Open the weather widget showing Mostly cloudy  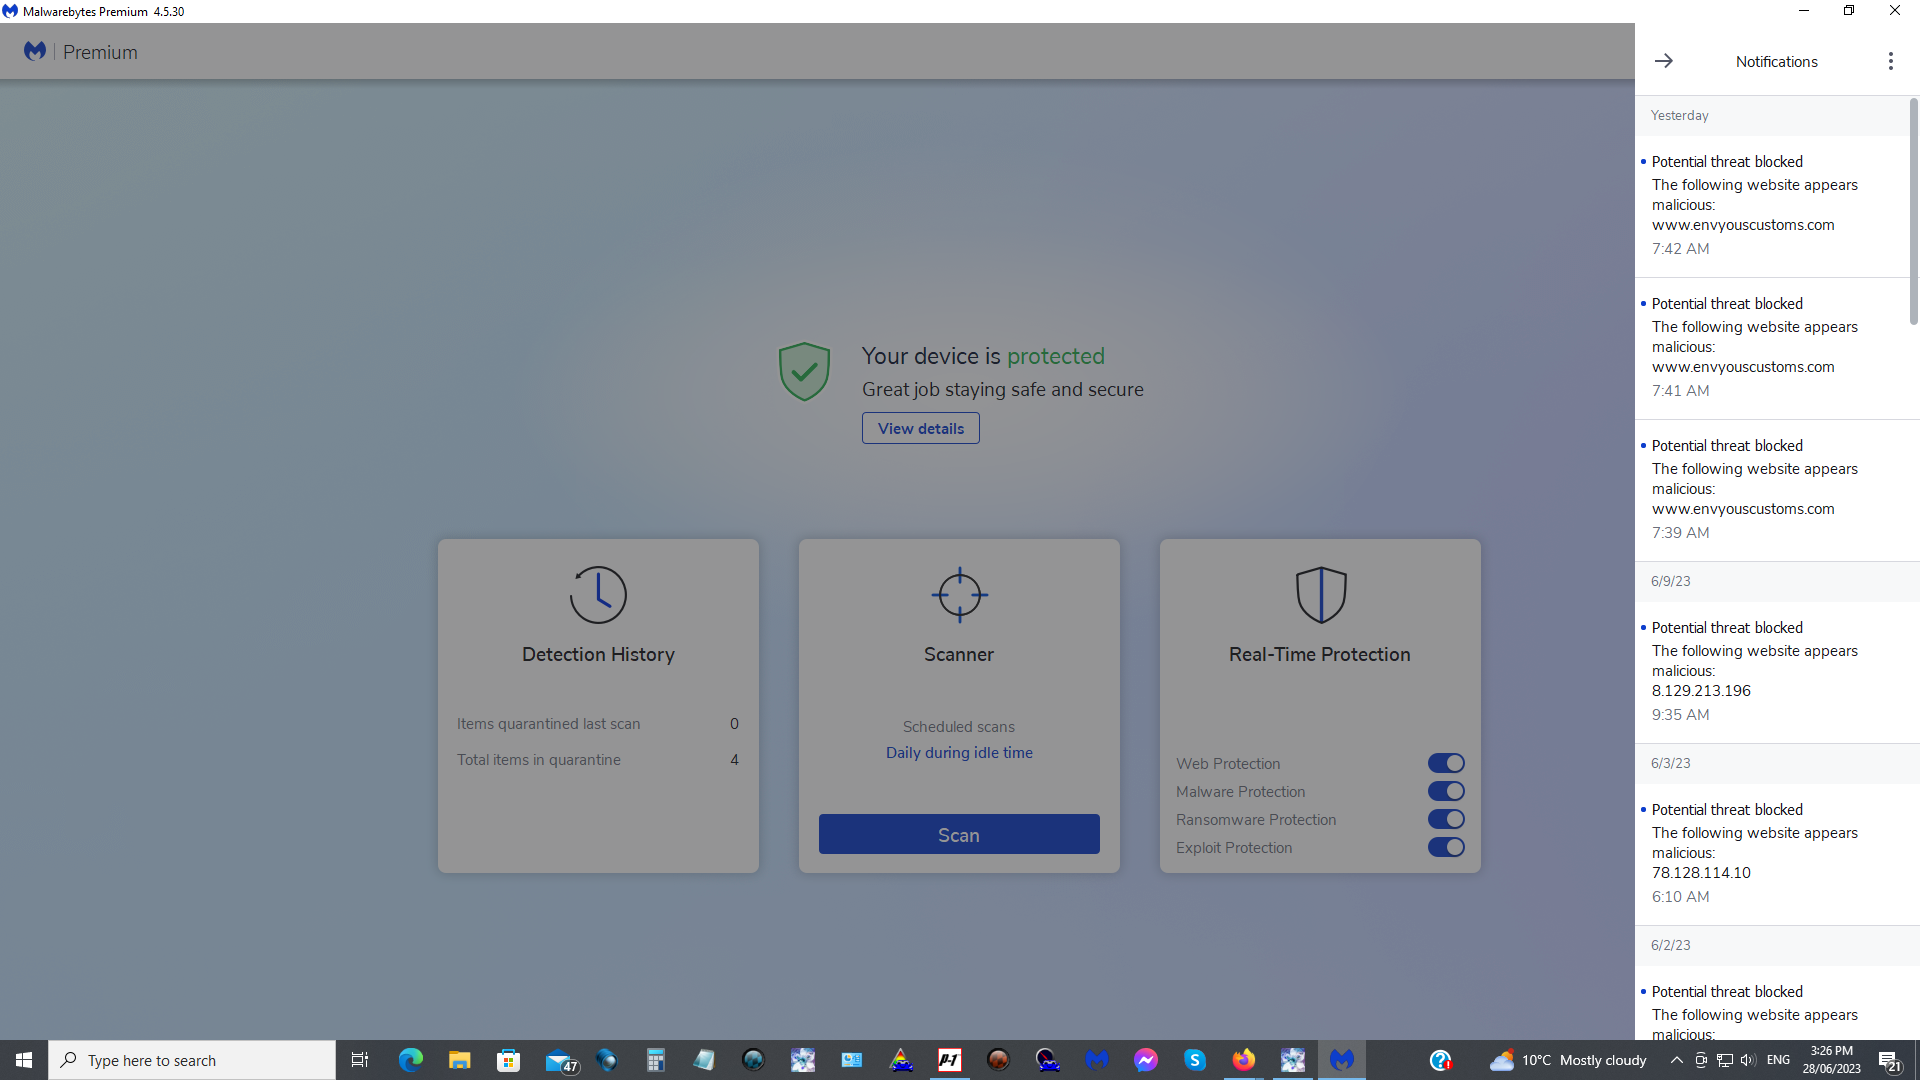point(1567,1060)
